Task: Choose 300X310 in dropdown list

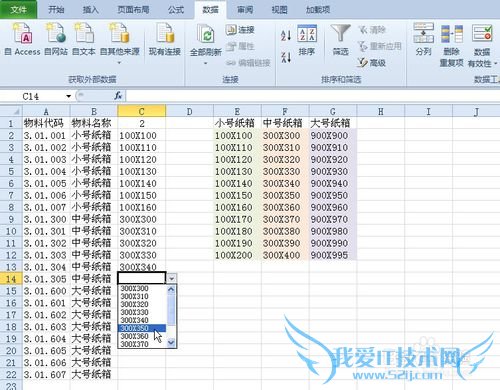Action: (142, 296)
